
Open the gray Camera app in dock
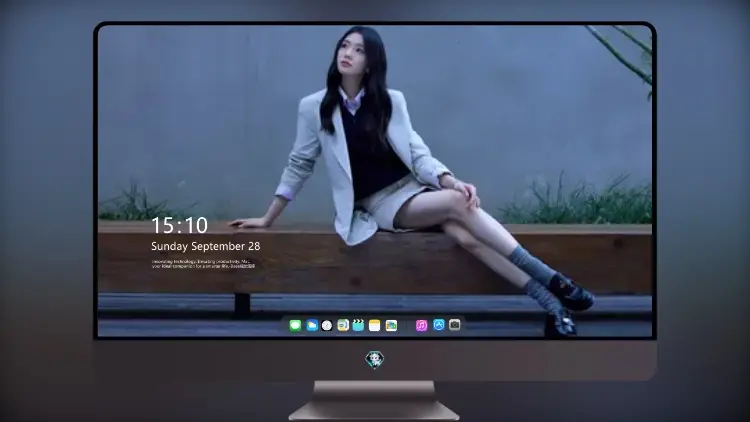pos(455,325)
